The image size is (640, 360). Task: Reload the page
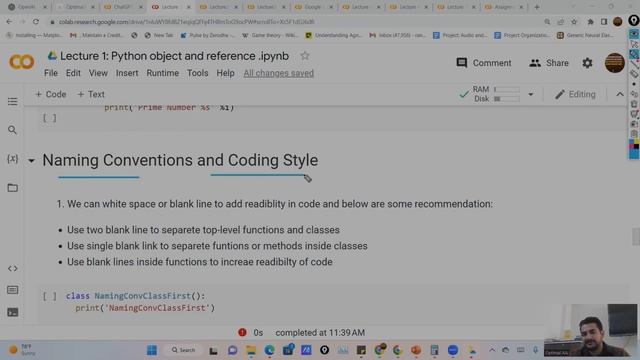click(x=36, y=22)
